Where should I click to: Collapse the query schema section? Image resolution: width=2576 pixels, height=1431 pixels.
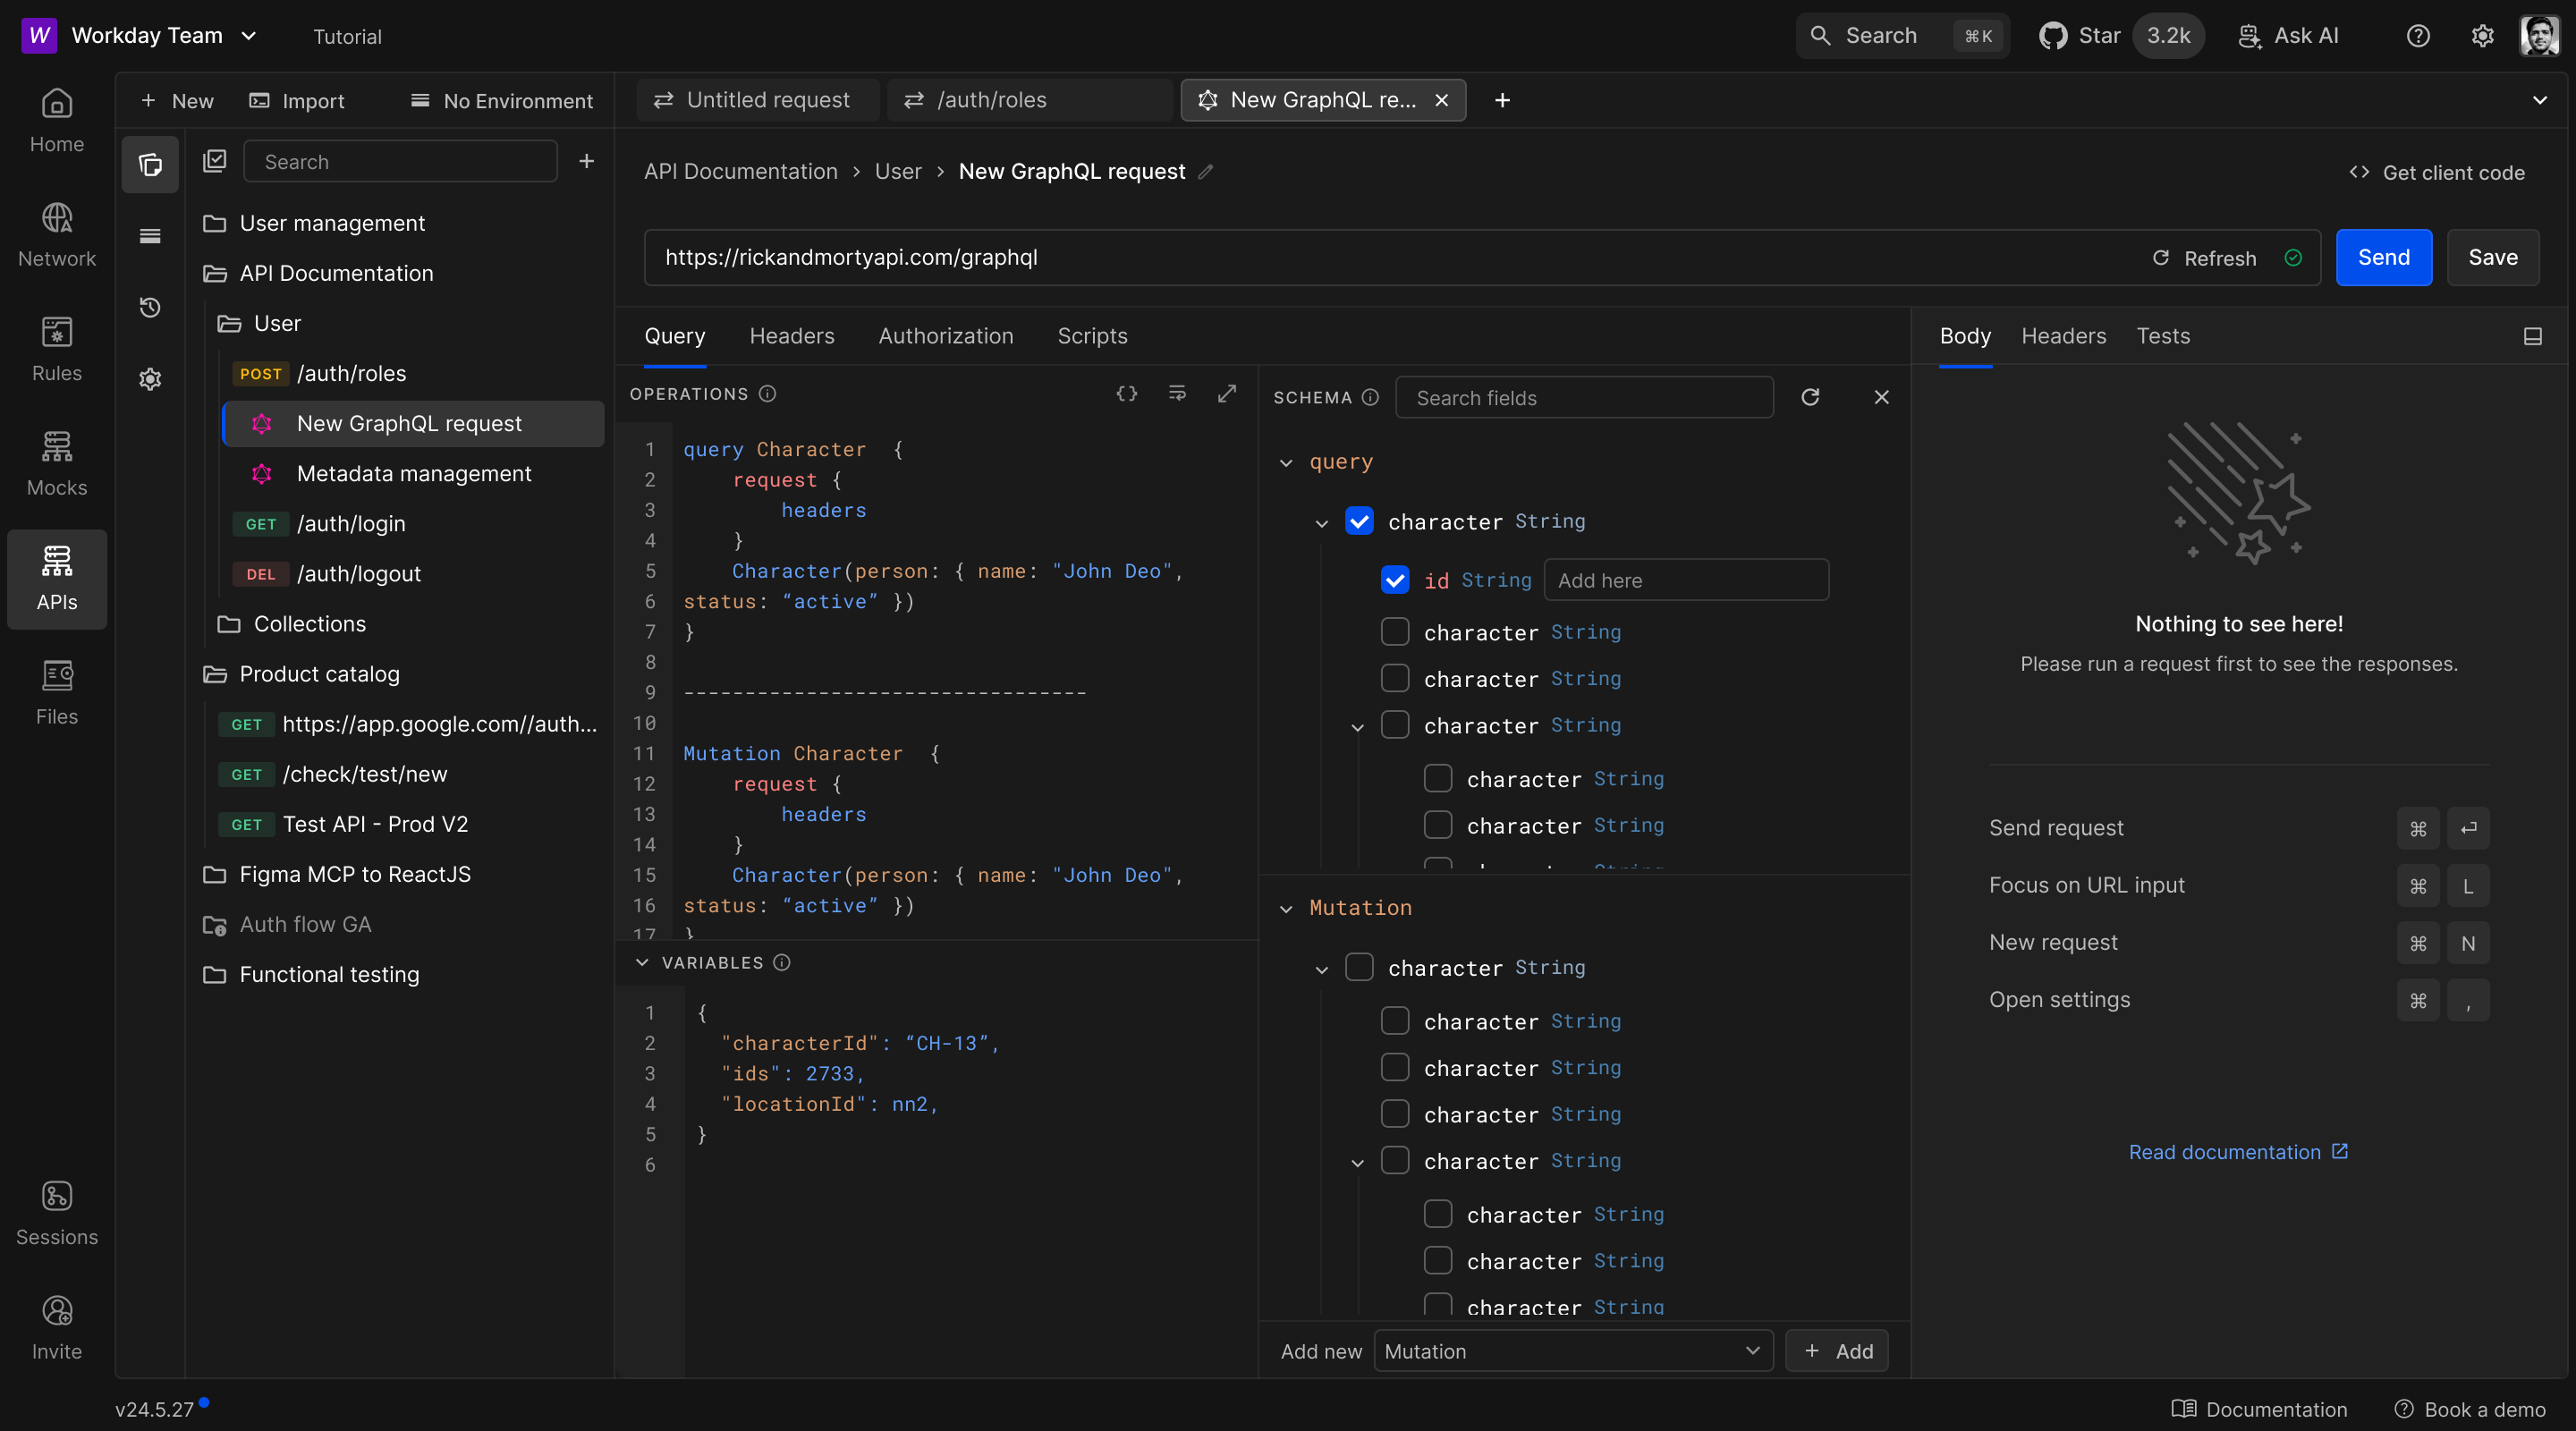1286,463
